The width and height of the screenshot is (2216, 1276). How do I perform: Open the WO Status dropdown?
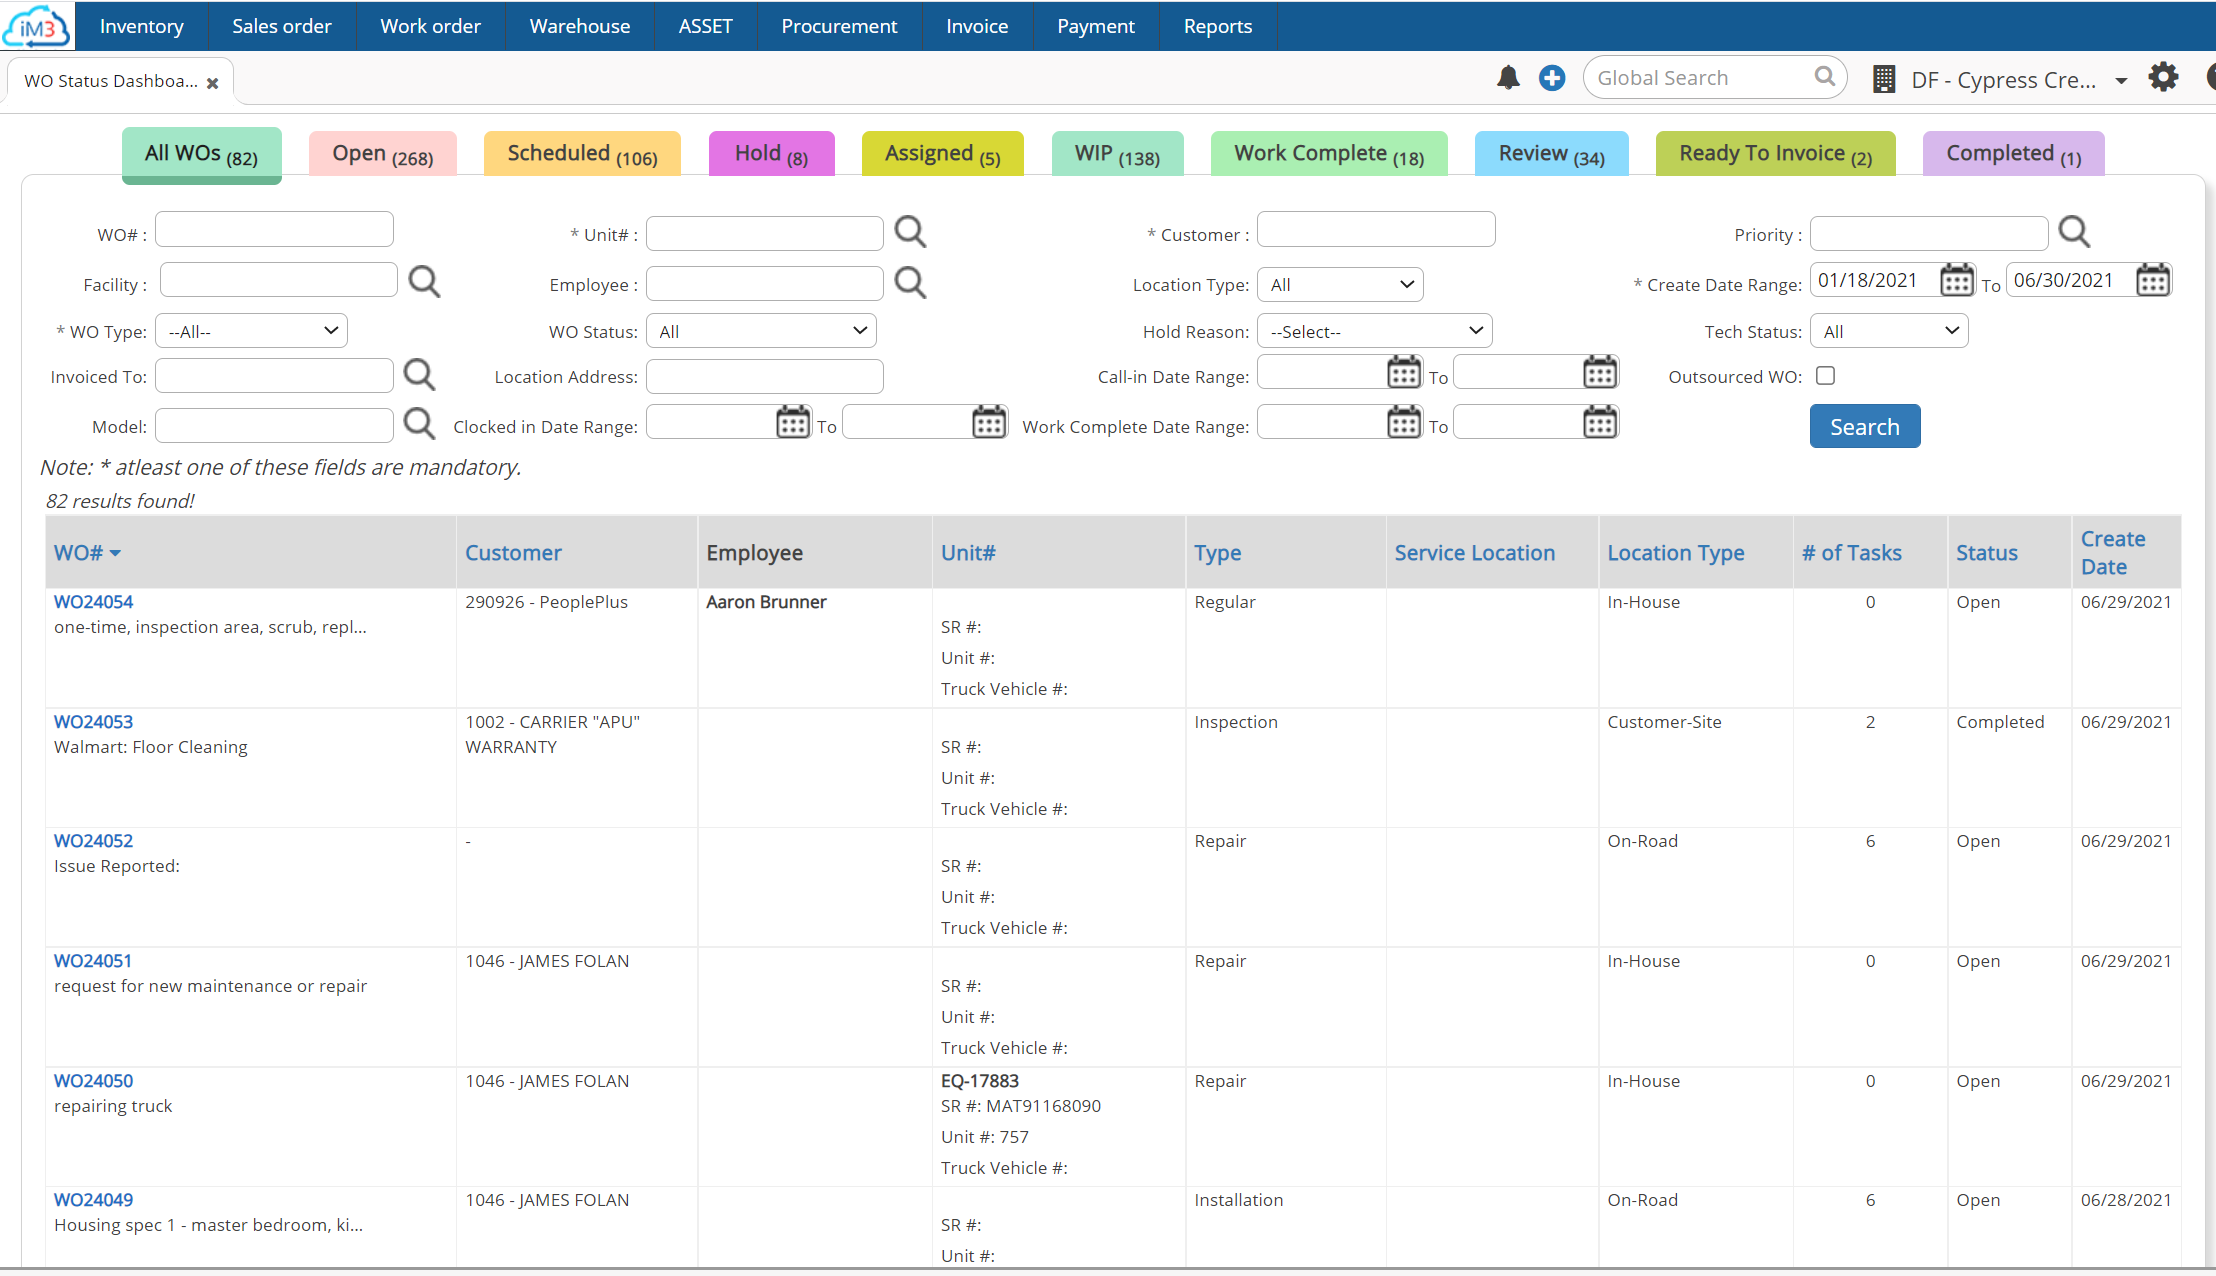point(760,330)
